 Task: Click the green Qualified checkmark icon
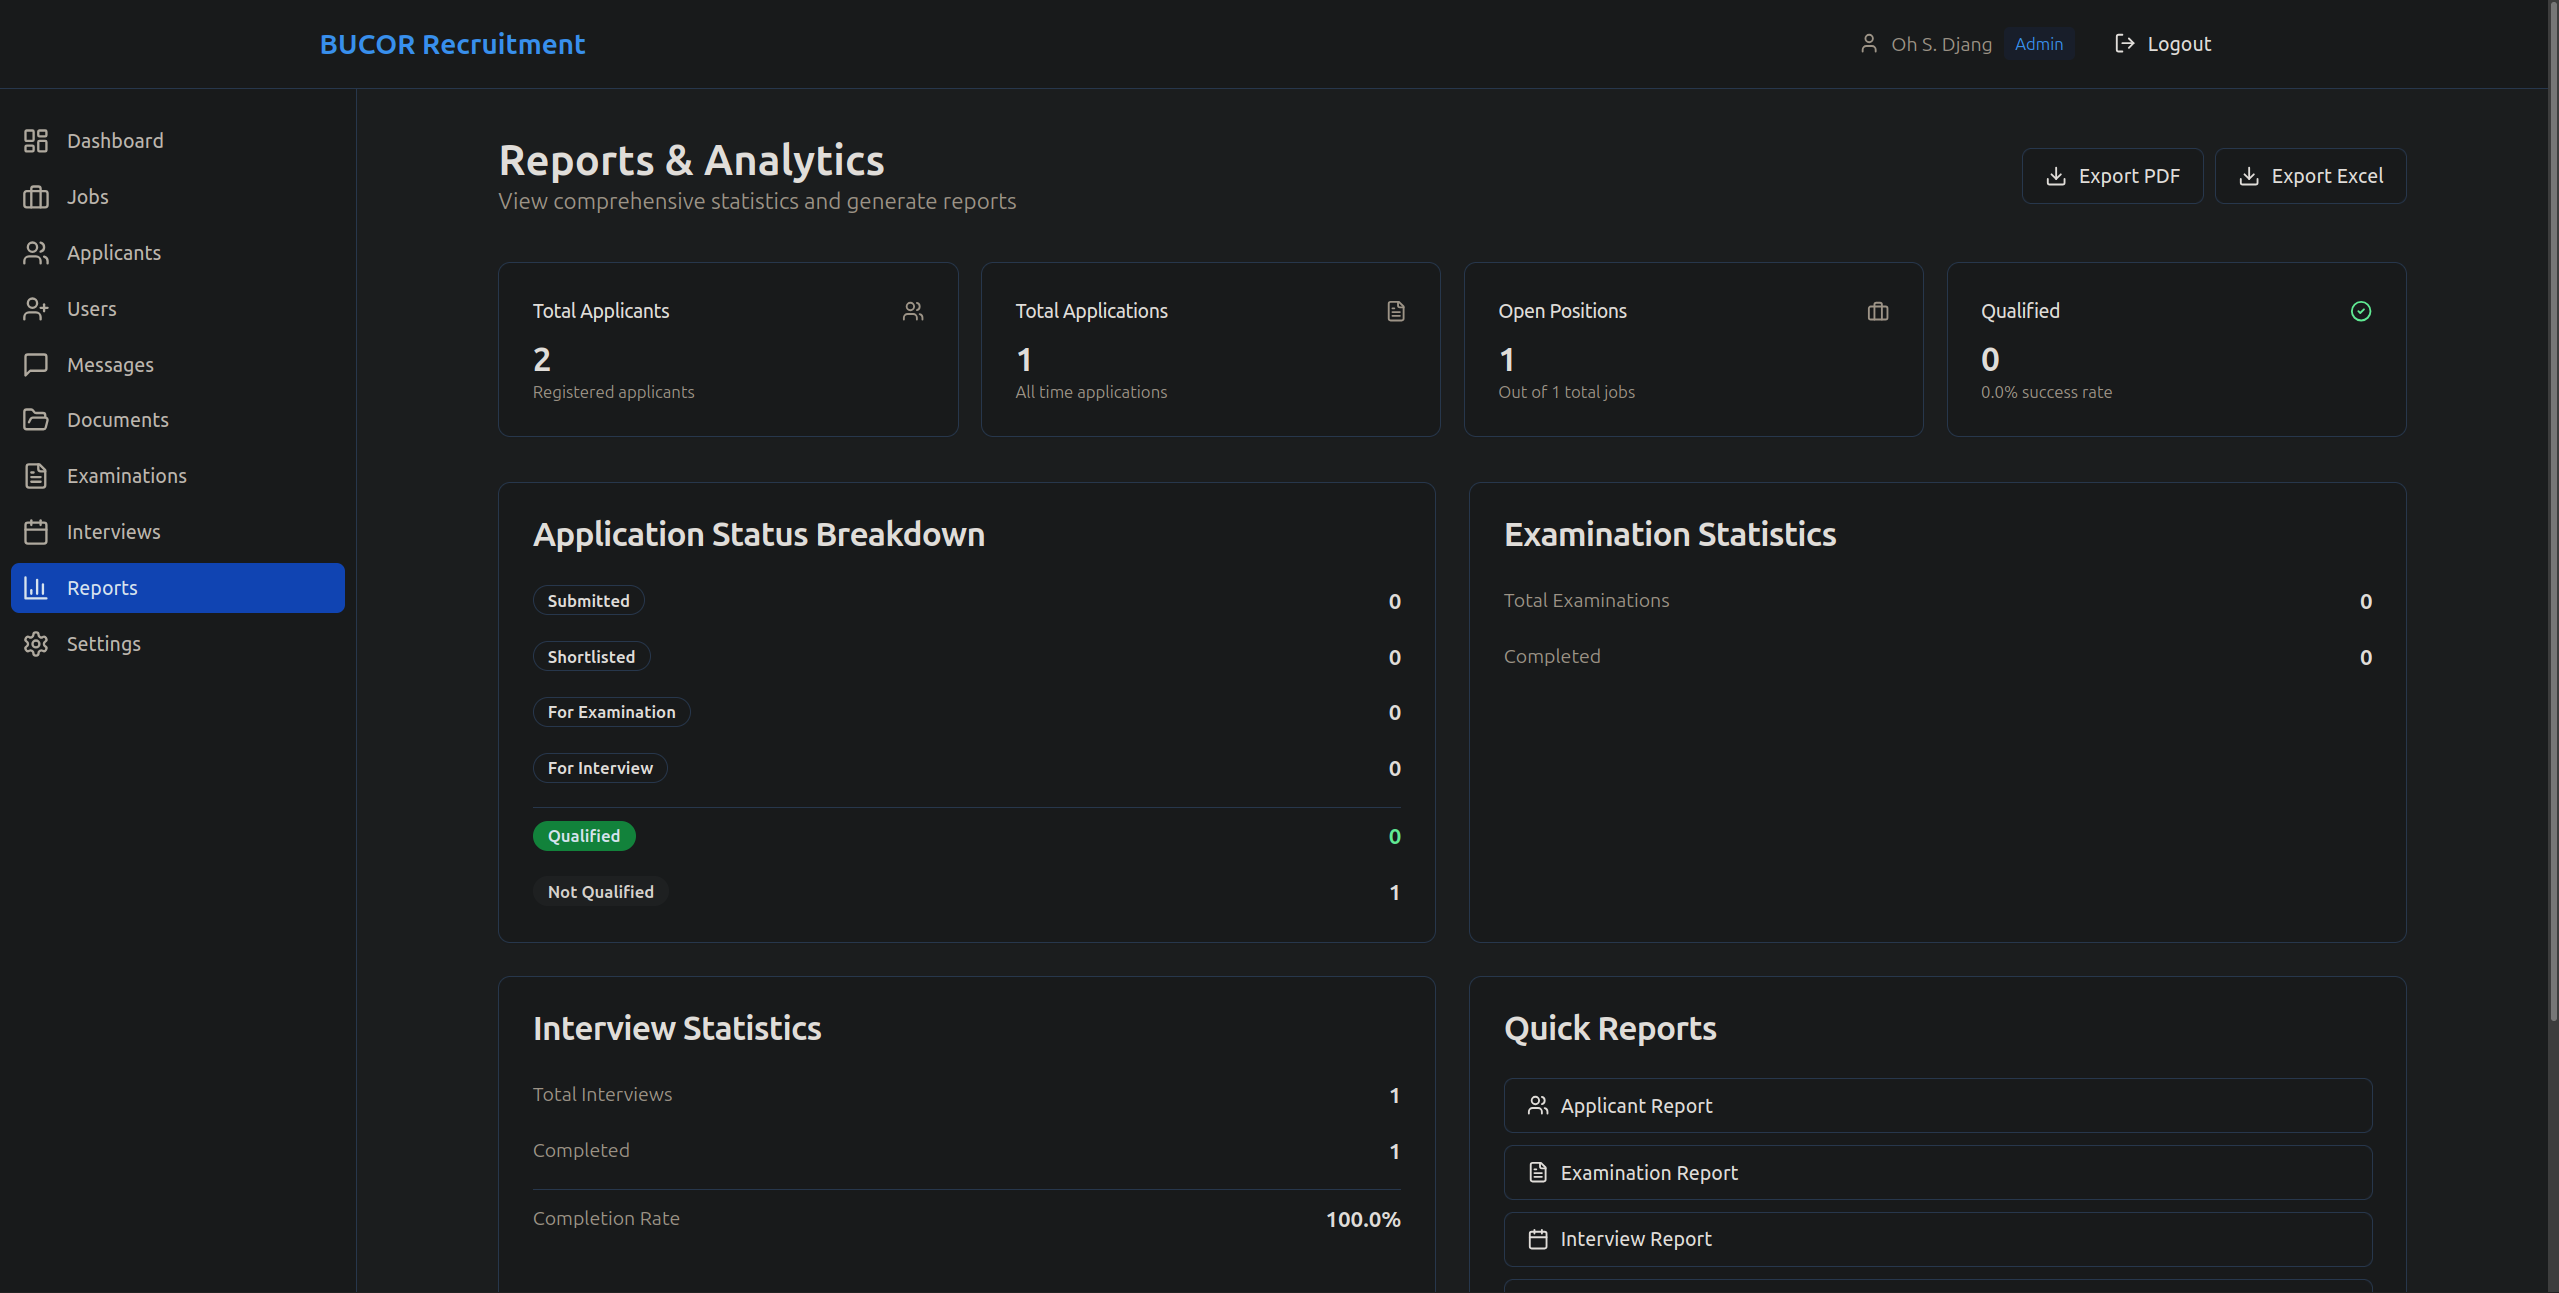click(2360, 311)
